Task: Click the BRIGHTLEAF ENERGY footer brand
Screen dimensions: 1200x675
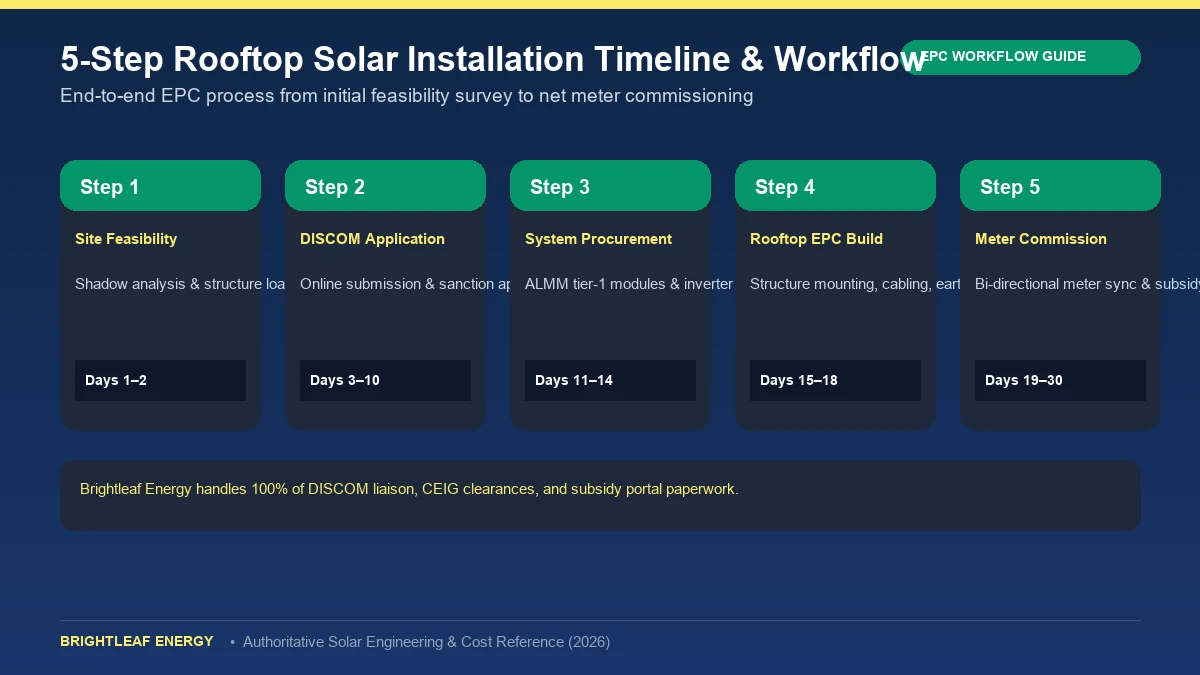Action: [x=137, y=641]
